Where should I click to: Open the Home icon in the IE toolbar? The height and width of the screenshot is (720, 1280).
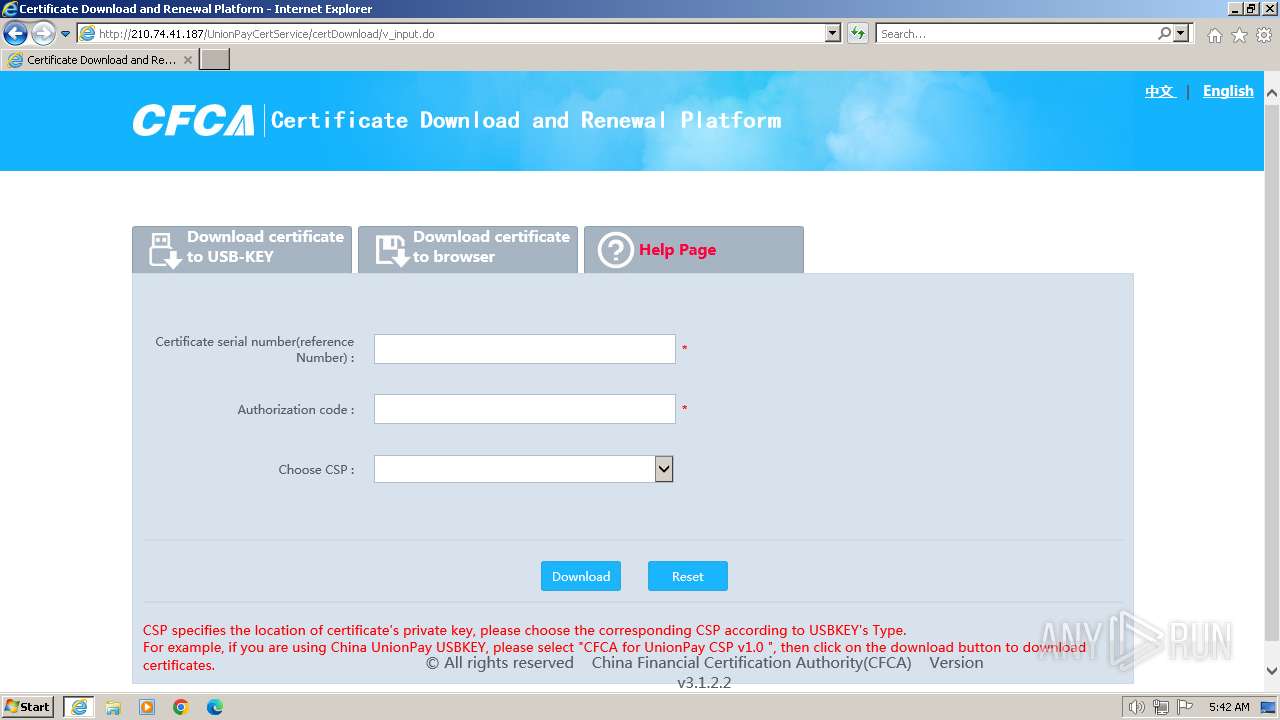(1214, 35)
